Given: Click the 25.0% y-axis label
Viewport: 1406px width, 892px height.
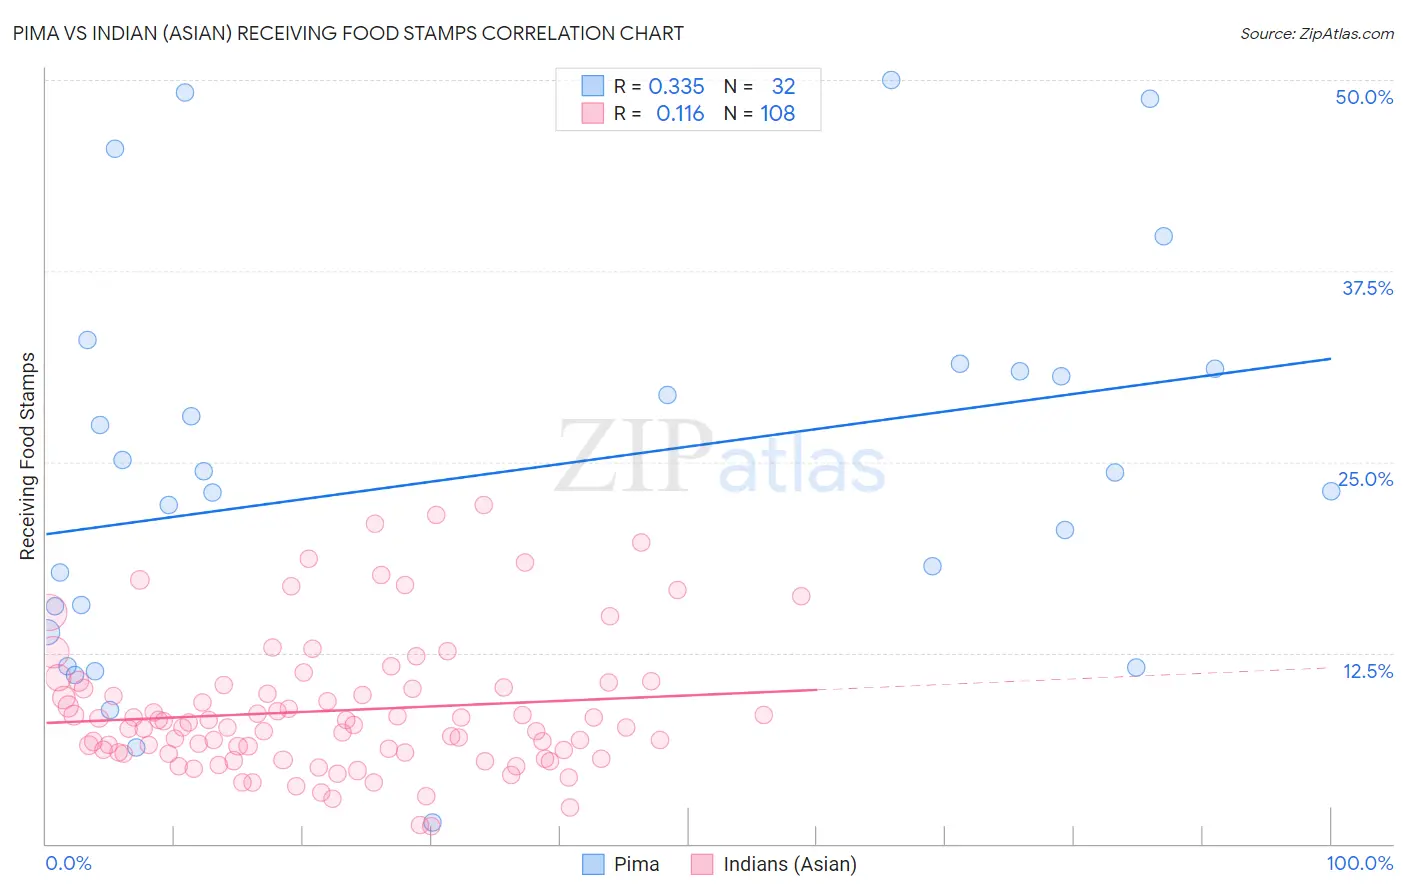Looking at the screenshot, I should tap(1366, 479).
